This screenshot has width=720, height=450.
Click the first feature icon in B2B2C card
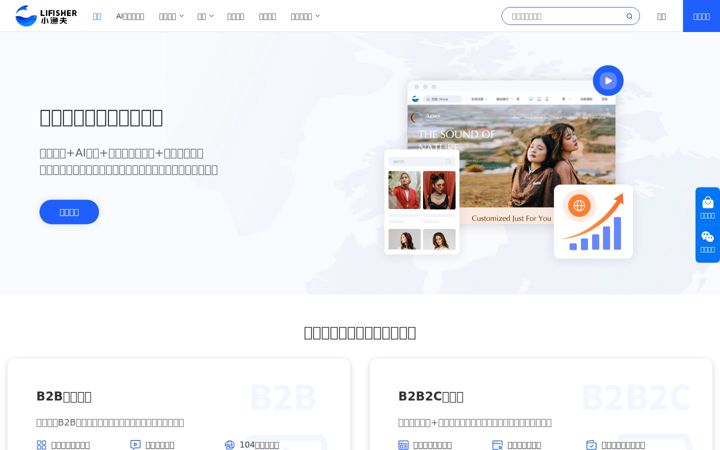pyautogui.click(x=403, y=445)
